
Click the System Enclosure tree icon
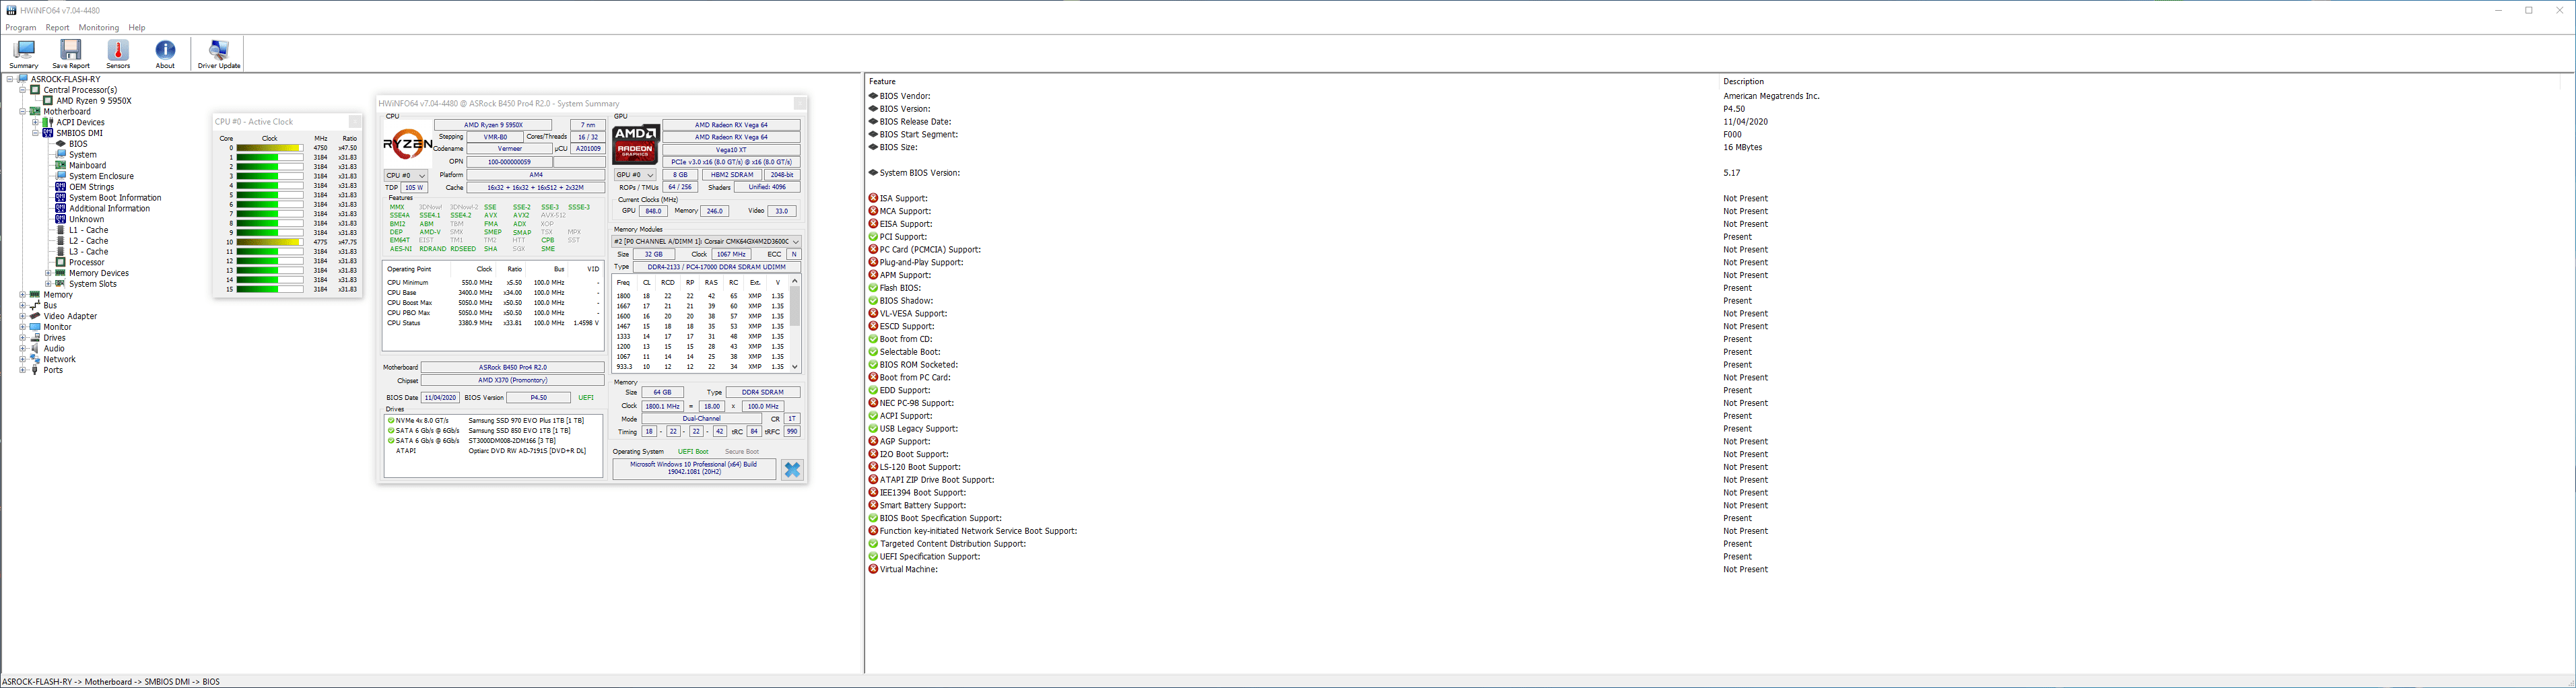61,176
